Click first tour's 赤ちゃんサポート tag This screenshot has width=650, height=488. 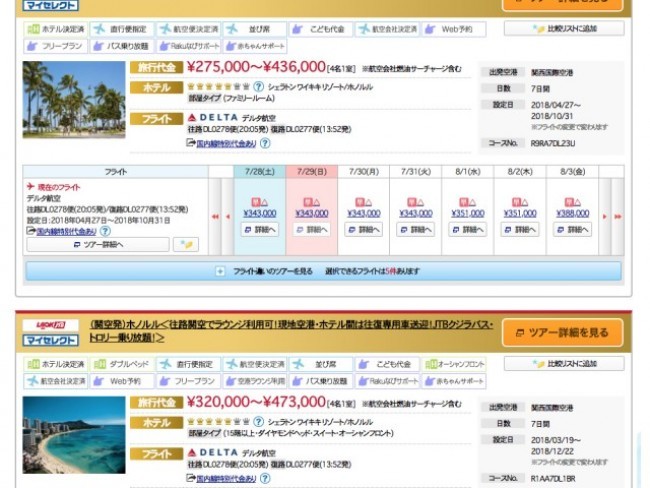click(x=255, y=46)
